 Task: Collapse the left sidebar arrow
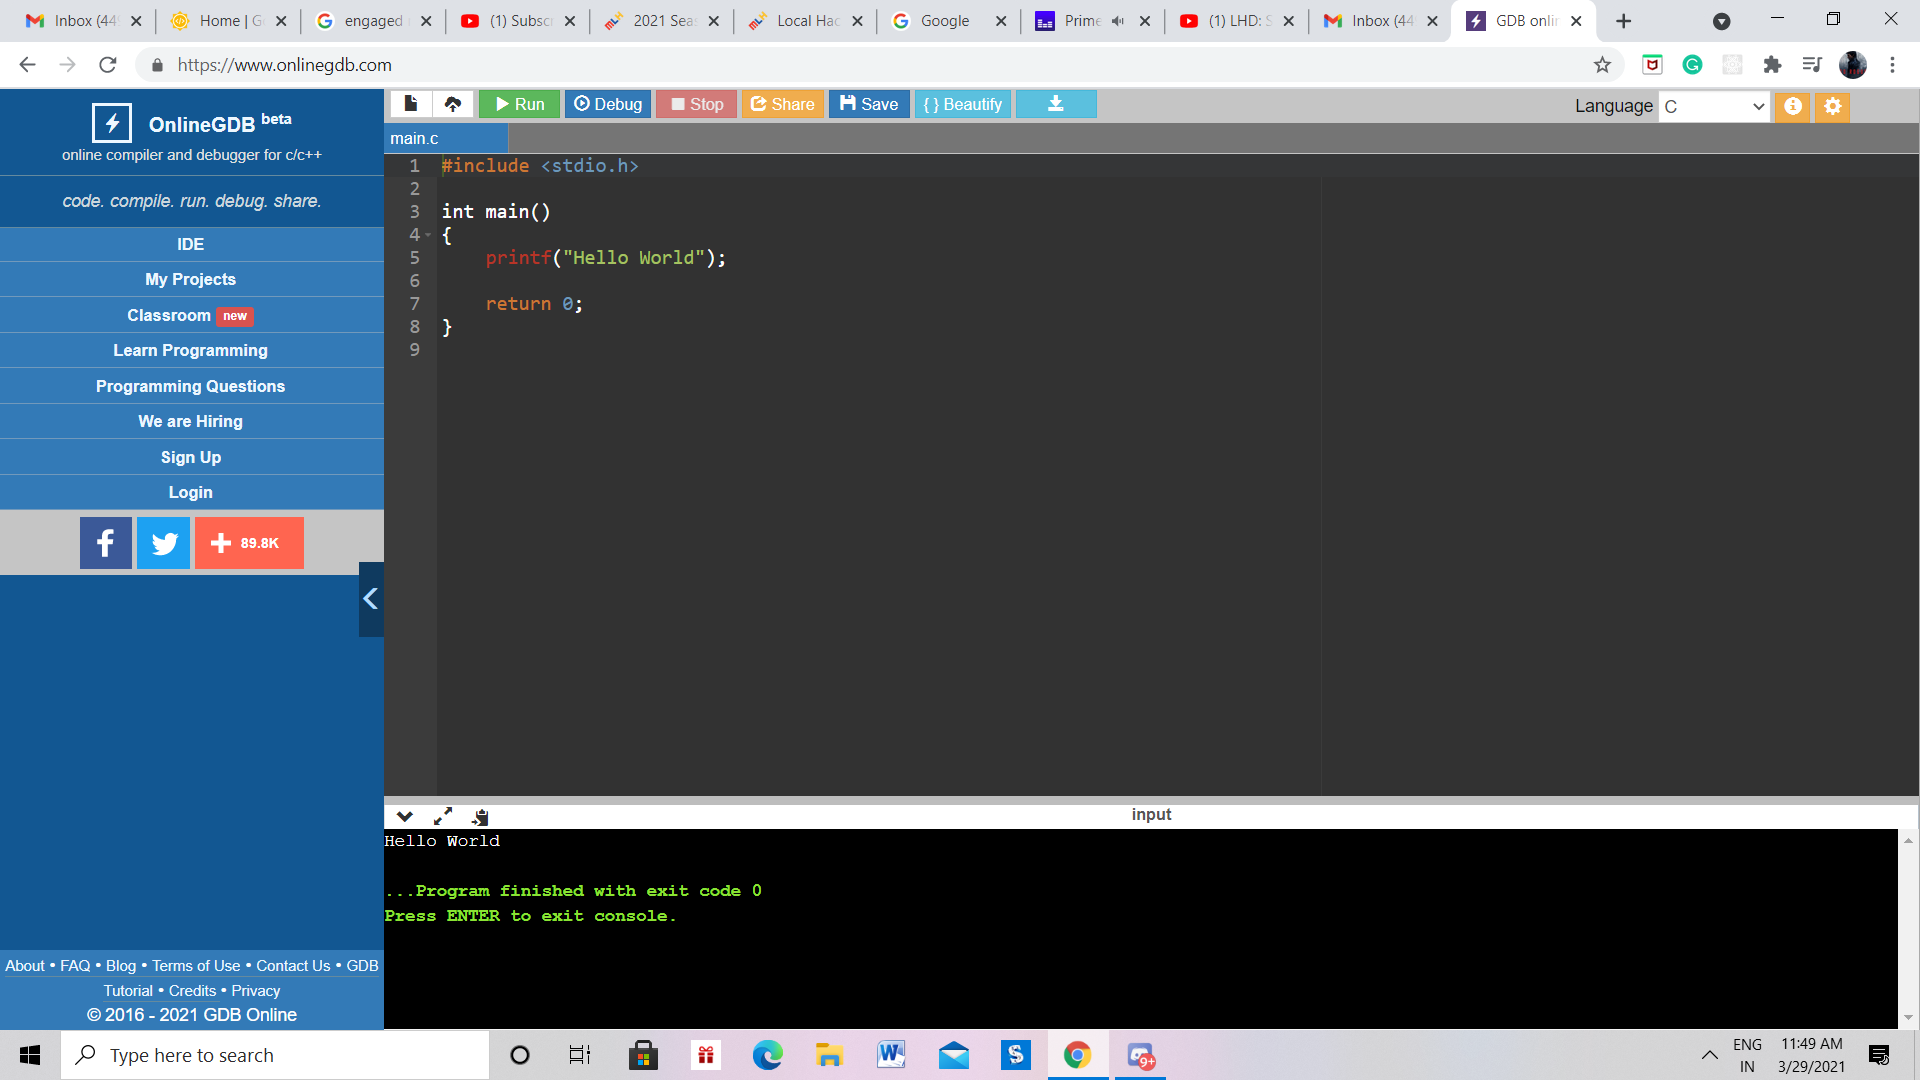pyautogui.click(x=371, y=599)
